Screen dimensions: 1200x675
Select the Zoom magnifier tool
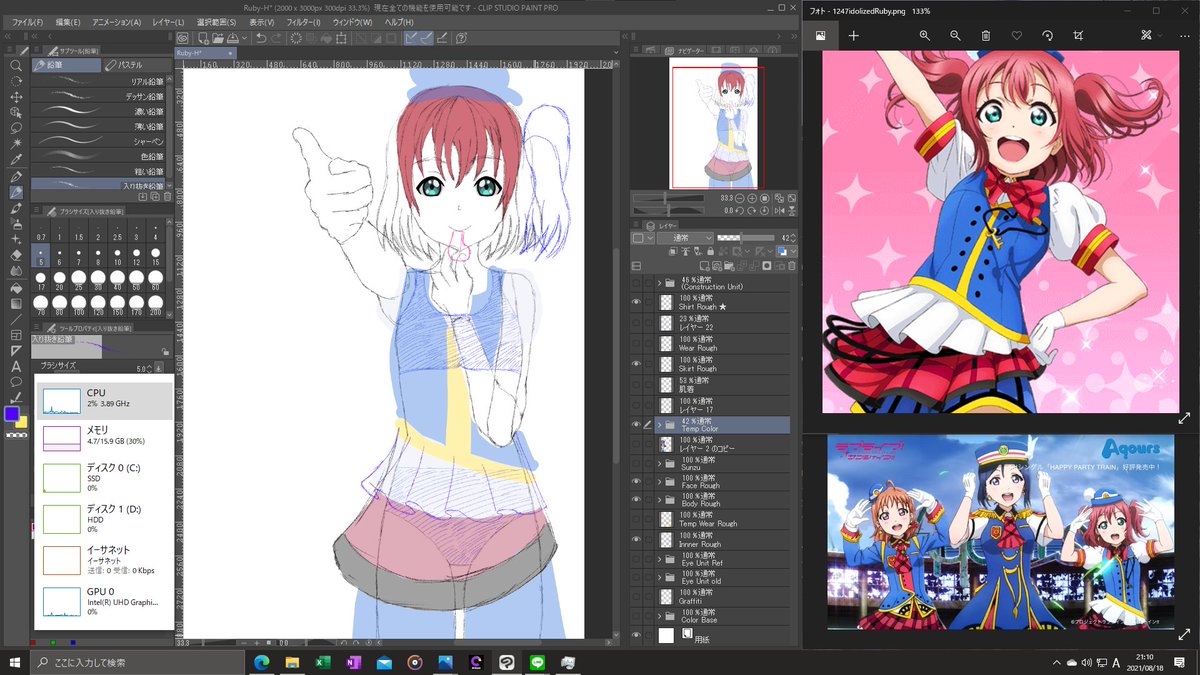point(16,65)
